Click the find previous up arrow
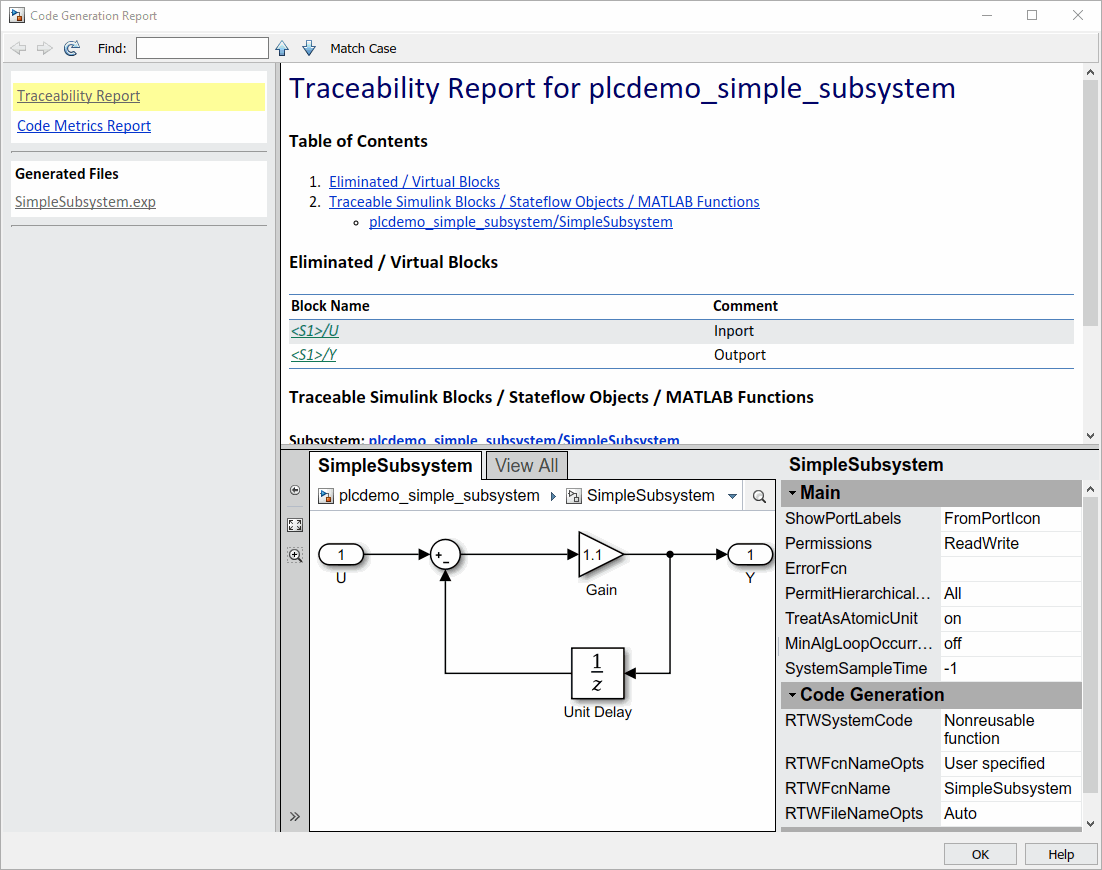The height and width of the screenshot is (870, 1102). (x=282, y=48)
